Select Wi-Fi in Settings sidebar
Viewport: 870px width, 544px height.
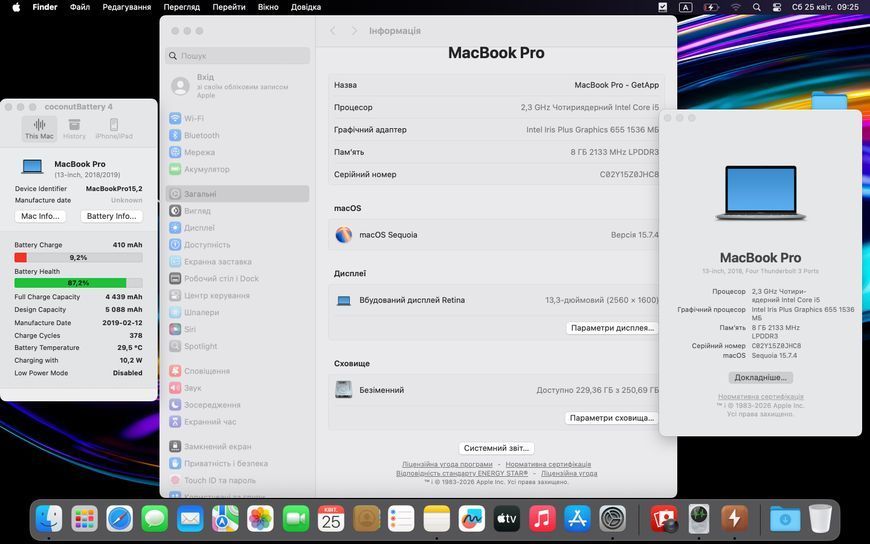tap(237, 118)
